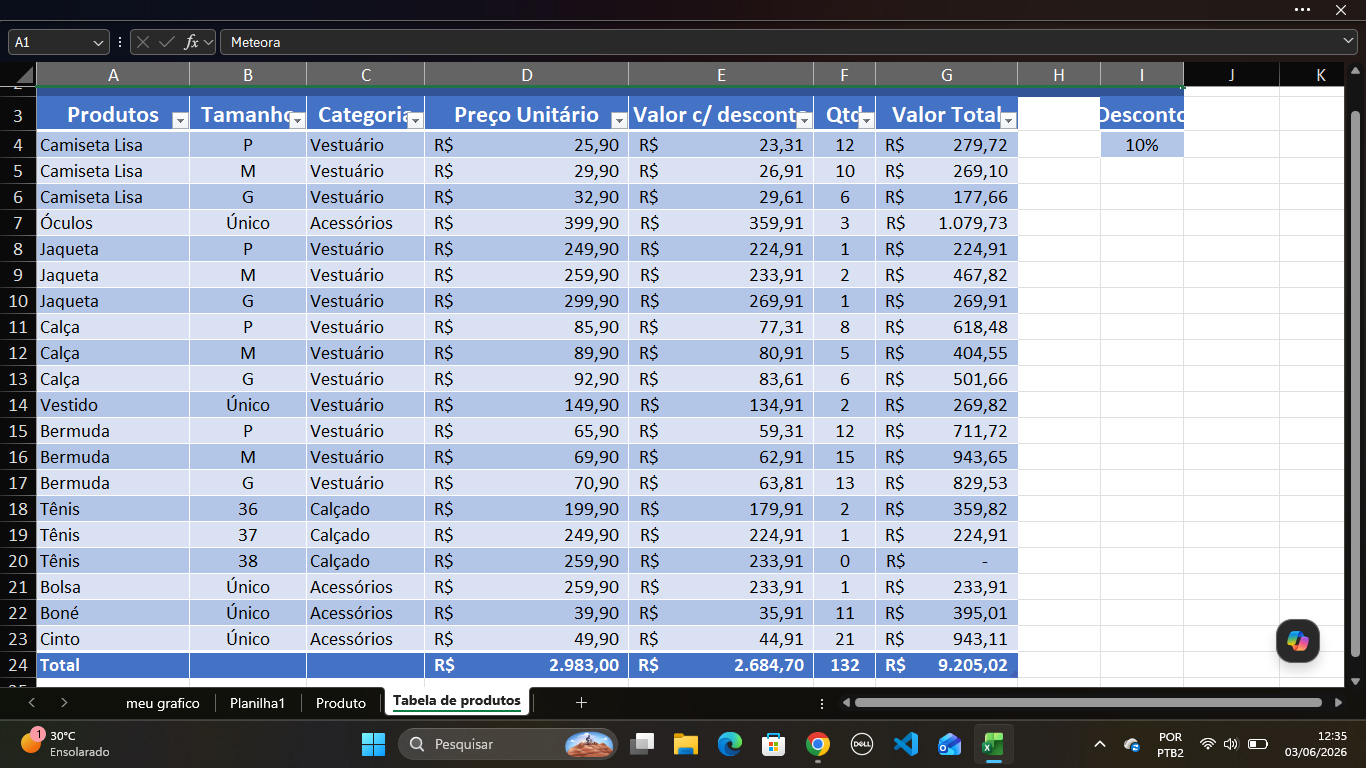Open the Tamanho column filter dropdown
Screen dimensions: 1366x768
click(297, 120)
